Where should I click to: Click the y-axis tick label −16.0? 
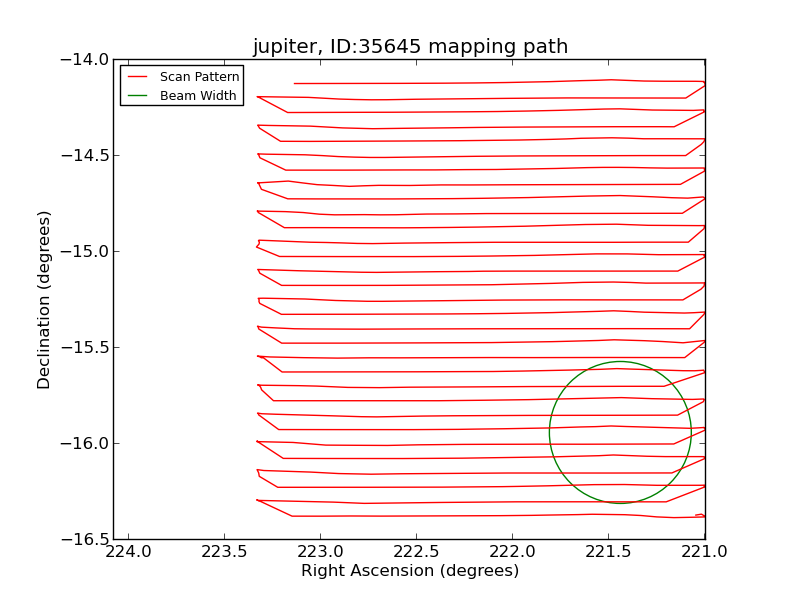[85, 443]
